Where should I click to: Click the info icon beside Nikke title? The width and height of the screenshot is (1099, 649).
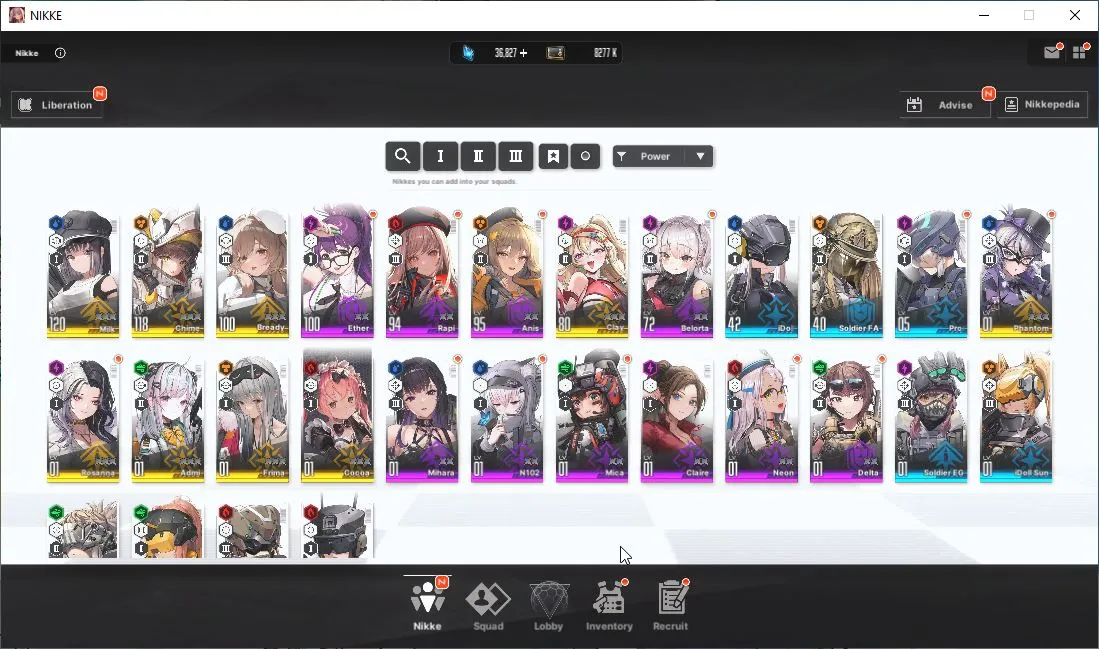[x=60, y=53]
